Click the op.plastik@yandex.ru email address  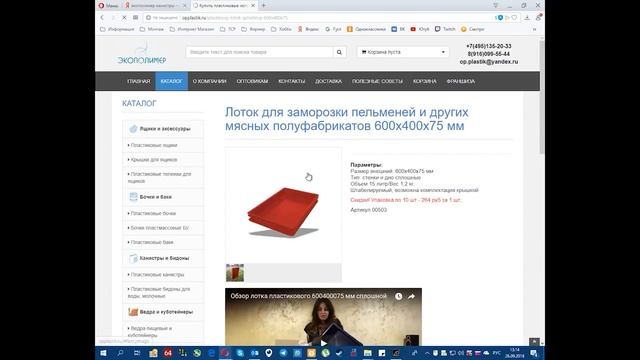tap(489, 62)
